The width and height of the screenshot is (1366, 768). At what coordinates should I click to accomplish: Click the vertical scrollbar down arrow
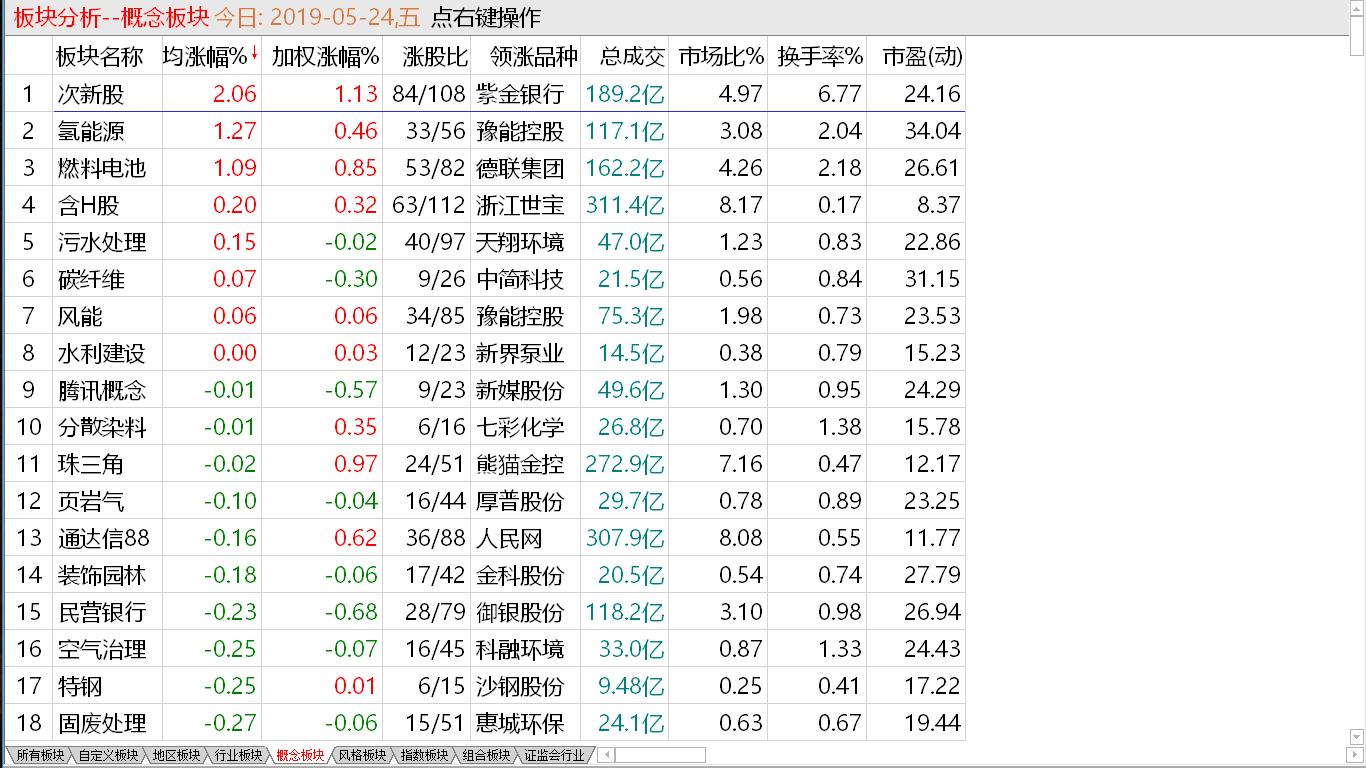[1357, 738]
